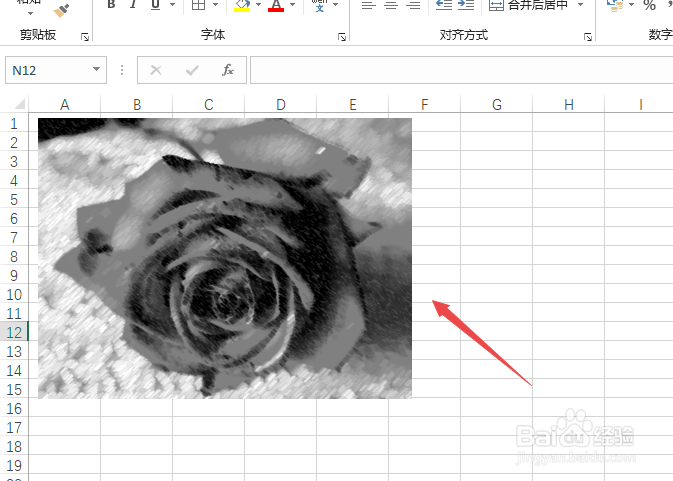Select row 5 header
Viewport: 673px width, 481px height.
coord(14,200)
